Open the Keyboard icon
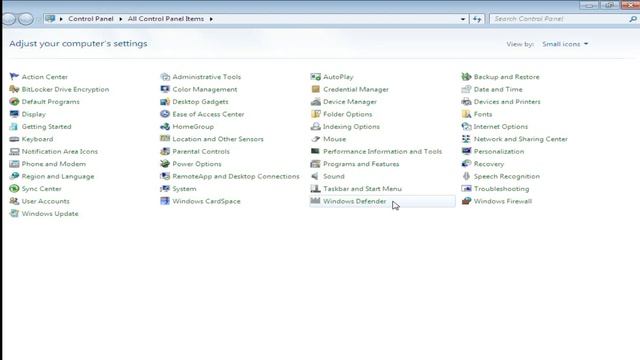 pyautogui.click(x=14, y=139)
